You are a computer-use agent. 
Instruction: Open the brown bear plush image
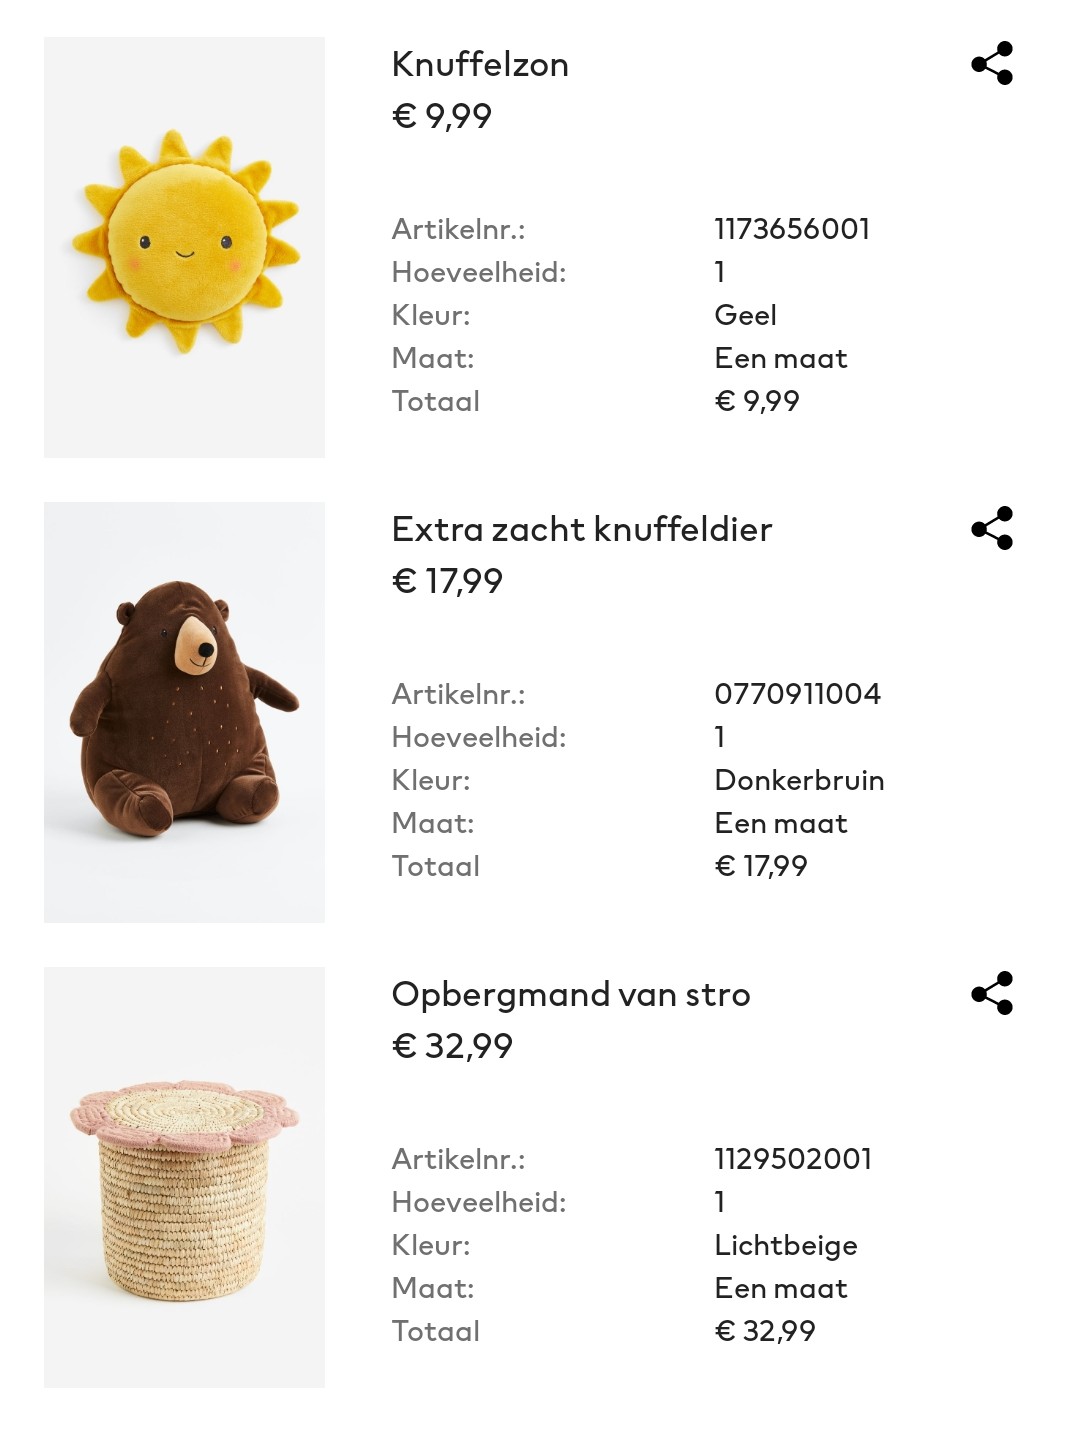pos(184,712)
